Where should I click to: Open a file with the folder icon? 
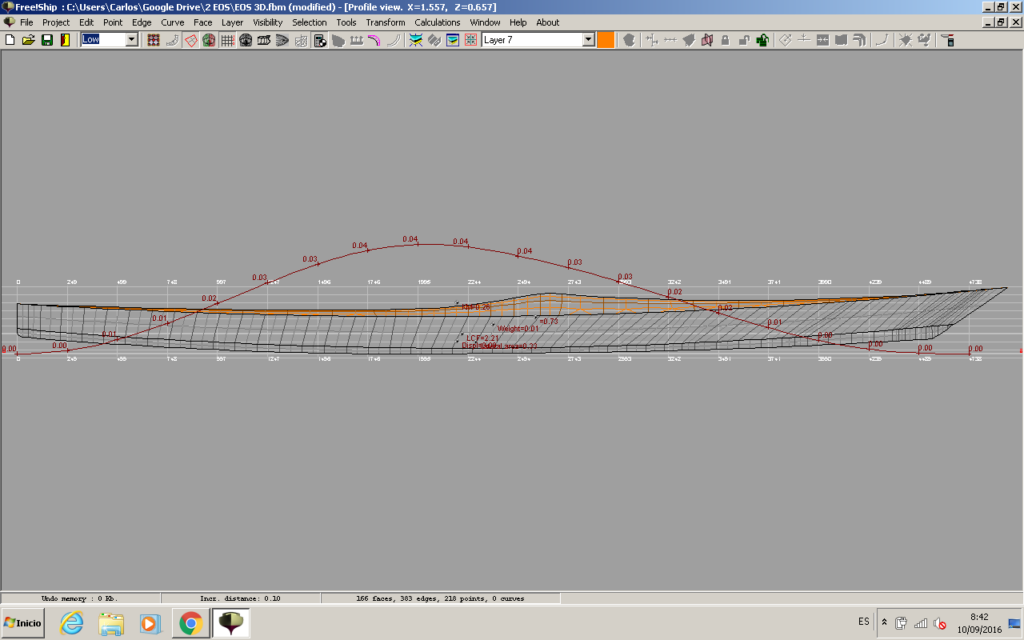(x=28, y=40)
